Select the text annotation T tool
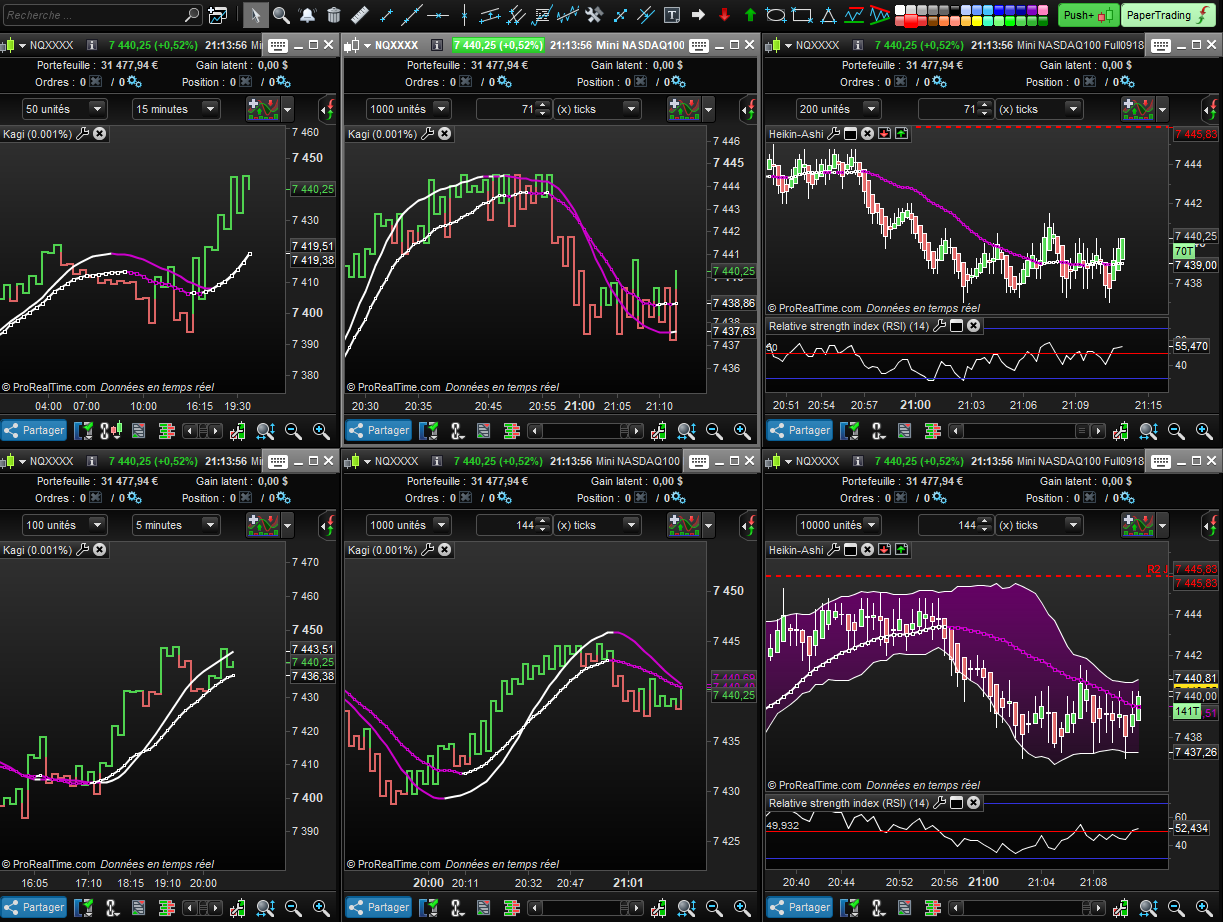Viewport: 1223px width, 922px height. [x=671, y=15]
